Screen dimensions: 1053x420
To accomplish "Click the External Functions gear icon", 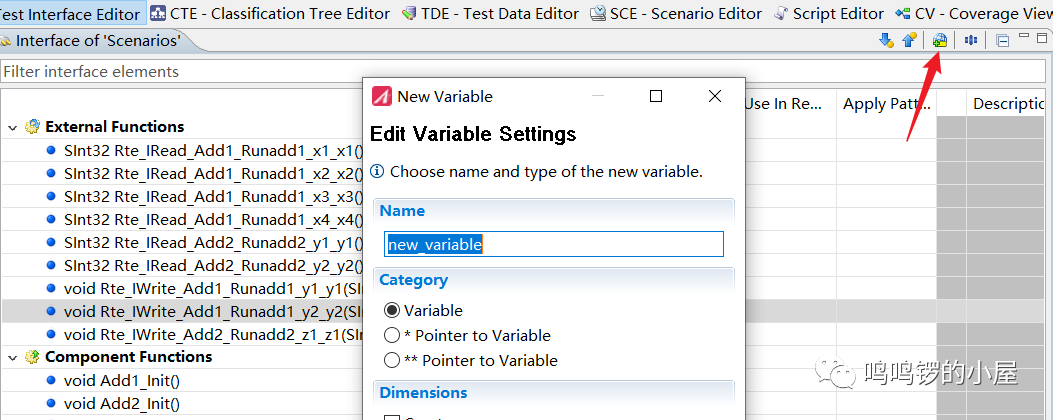I will (x=33, y=127).
